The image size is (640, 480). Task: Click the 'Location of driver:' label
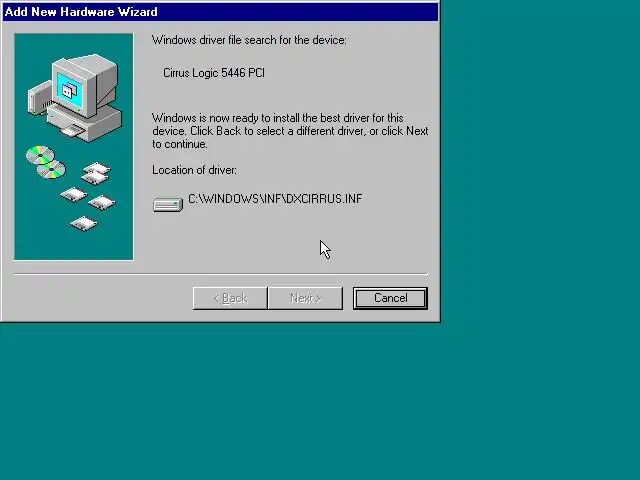click(x=194, y=170)
